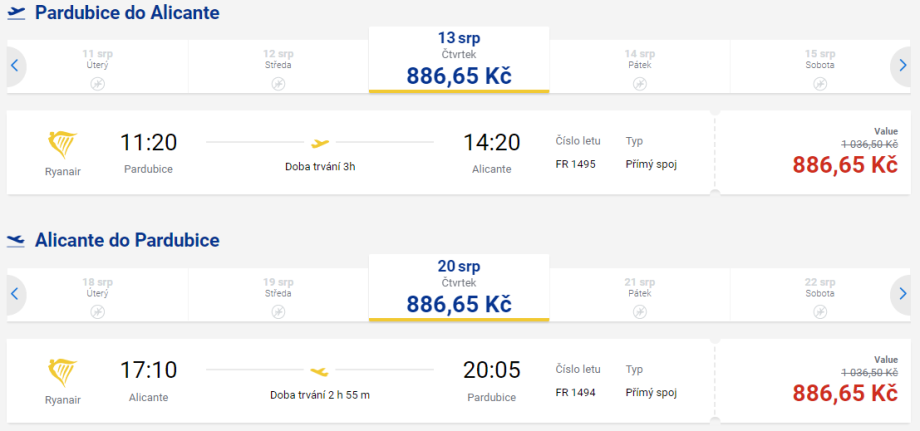The width and height of the screenshot is (920, 431).
Task: Click the no-flight icon under 22 srp Sobota
Action: click(819, 311)
